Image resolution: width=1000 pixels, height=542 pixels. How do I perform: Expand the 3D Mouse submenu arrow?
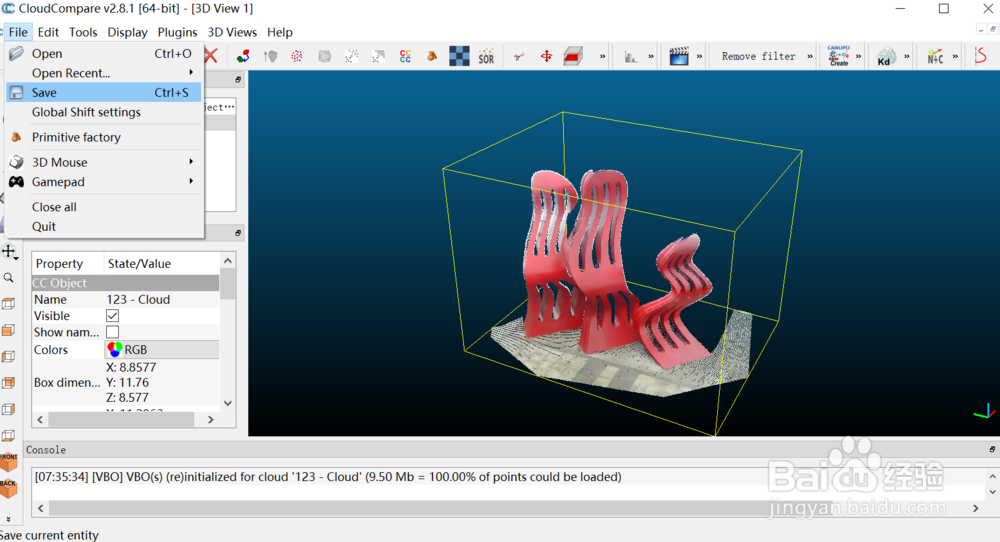191,162
